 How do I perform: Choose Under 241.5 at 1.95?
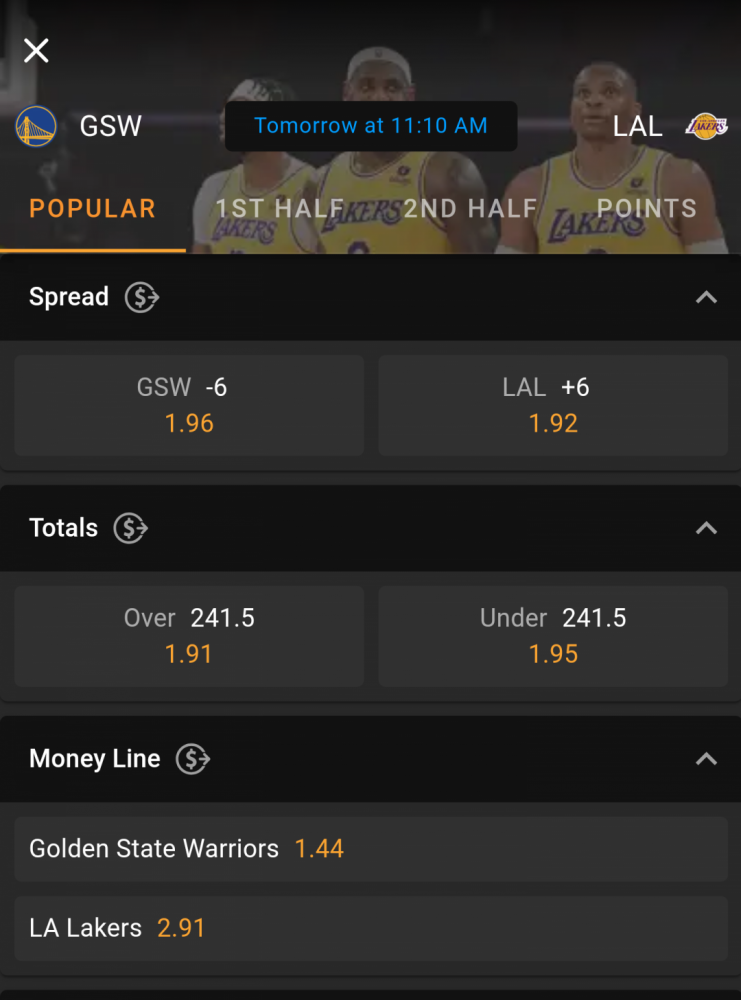coord(553,636)
